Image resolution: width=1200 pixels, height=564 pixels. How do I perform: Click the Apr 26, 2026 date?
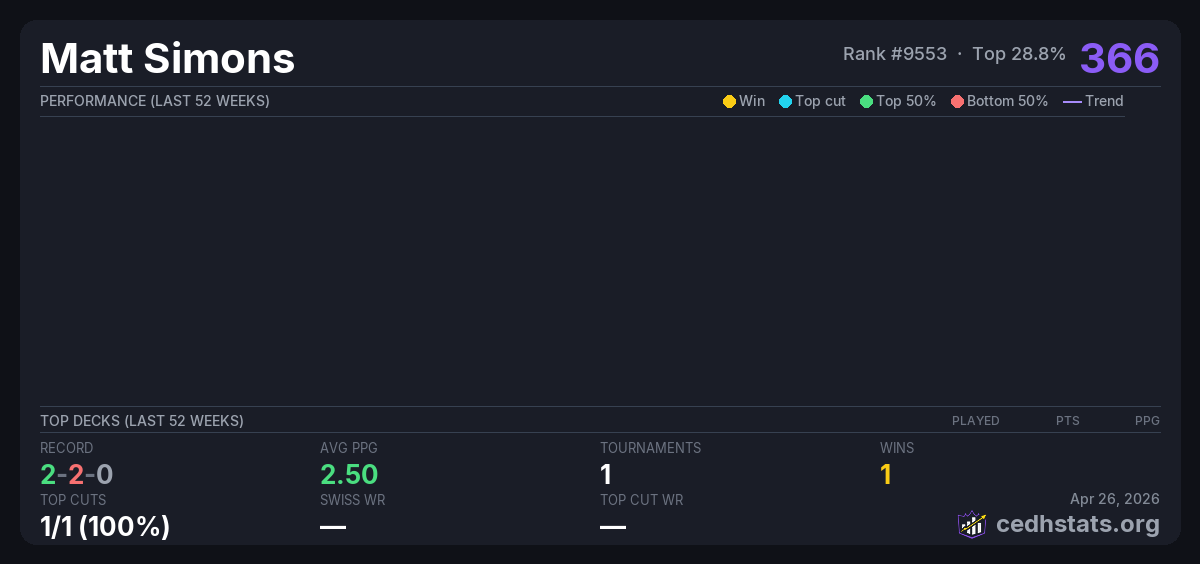pos(1114,499)
